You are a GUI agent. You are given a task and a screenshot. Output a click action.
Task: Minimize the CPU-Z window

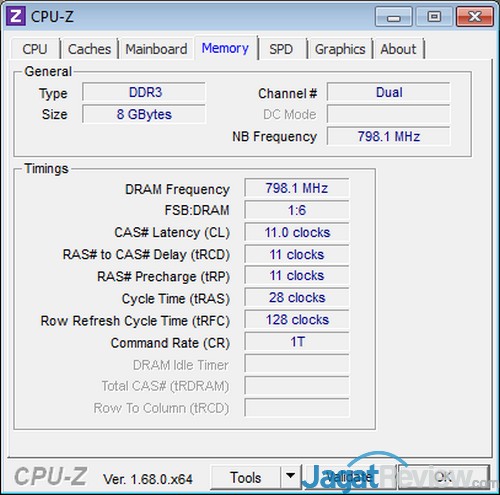(x=394, y=16)
